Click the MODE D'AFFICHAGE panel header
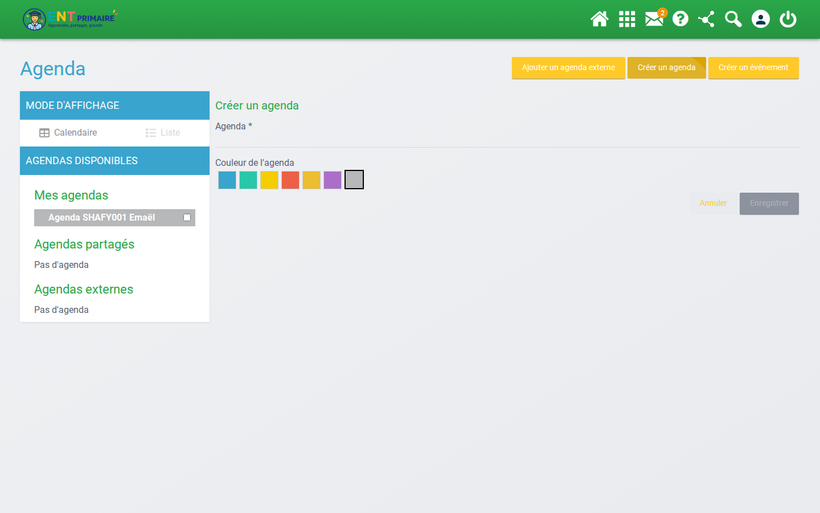820x513 pixels. tap(115, 106)
